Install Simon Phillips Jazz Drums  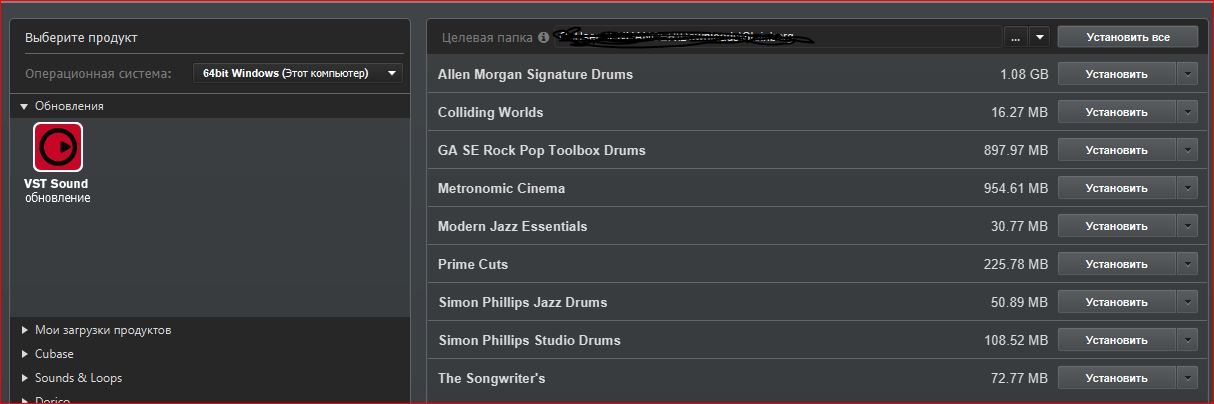coord(1117,302)
